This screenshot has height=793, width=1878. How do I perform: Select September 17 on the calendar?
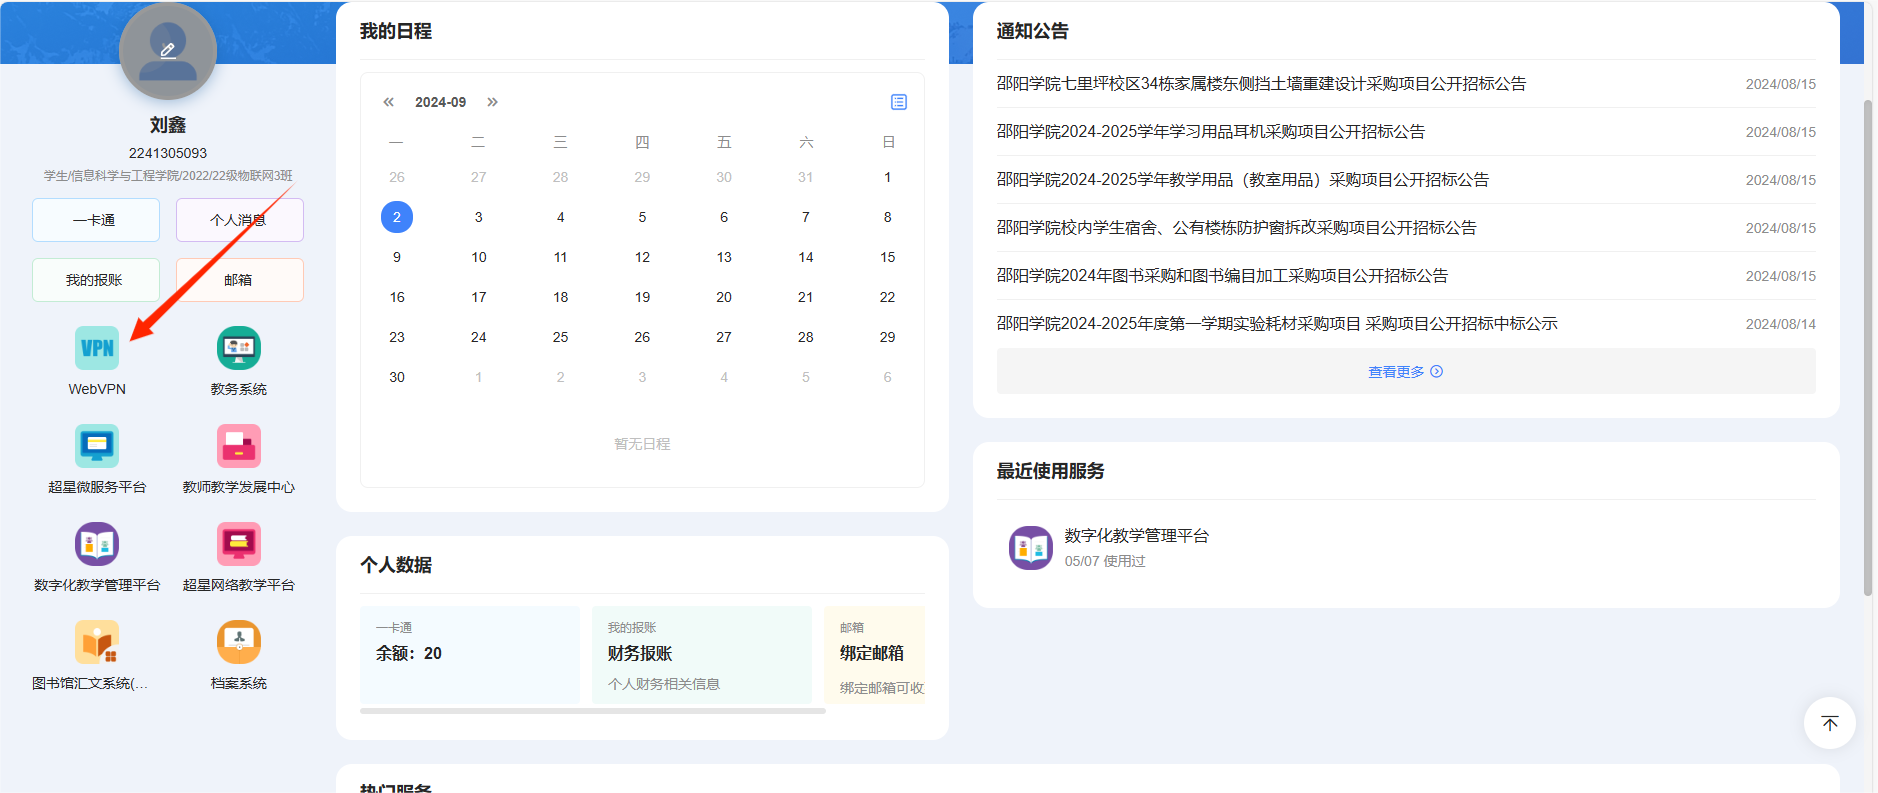tap(479, 297)
